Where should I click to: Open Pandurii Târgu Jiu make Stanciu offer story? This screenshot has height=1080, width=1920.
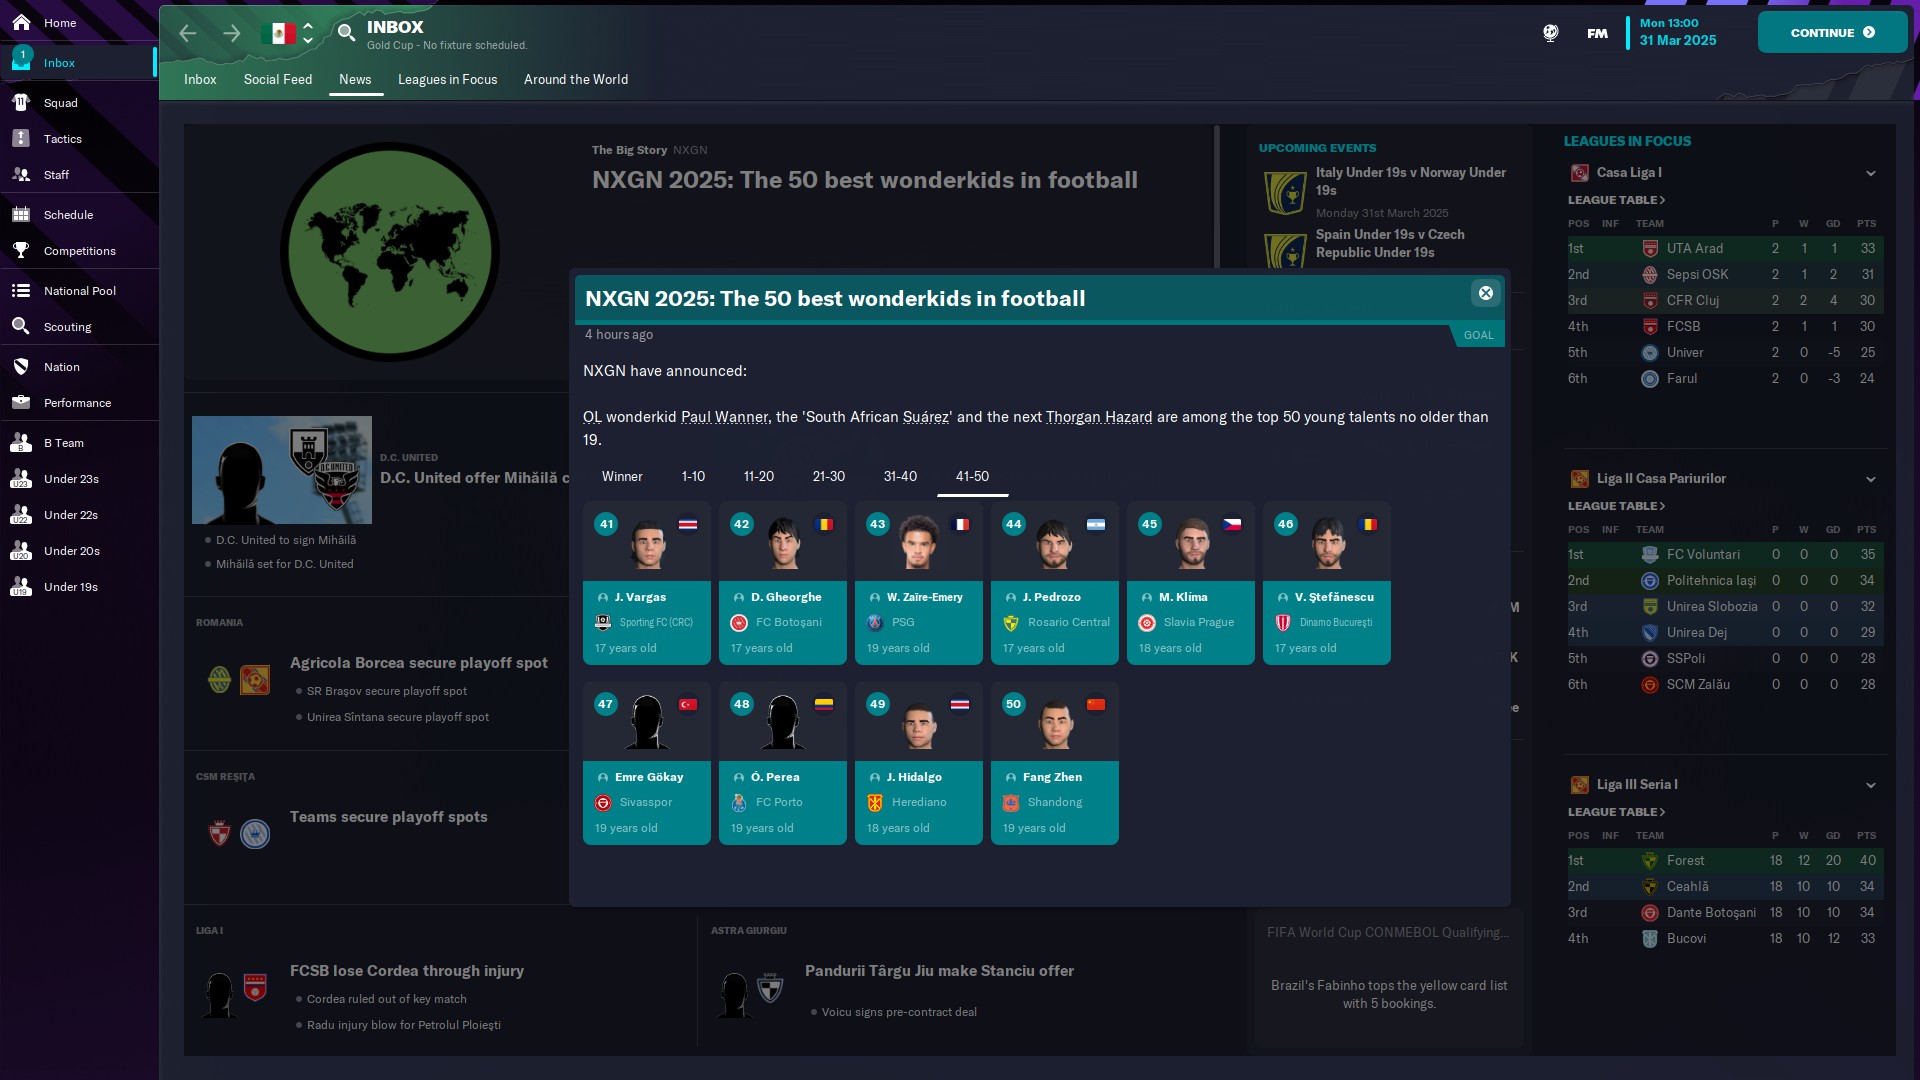(x=939, y=971)
